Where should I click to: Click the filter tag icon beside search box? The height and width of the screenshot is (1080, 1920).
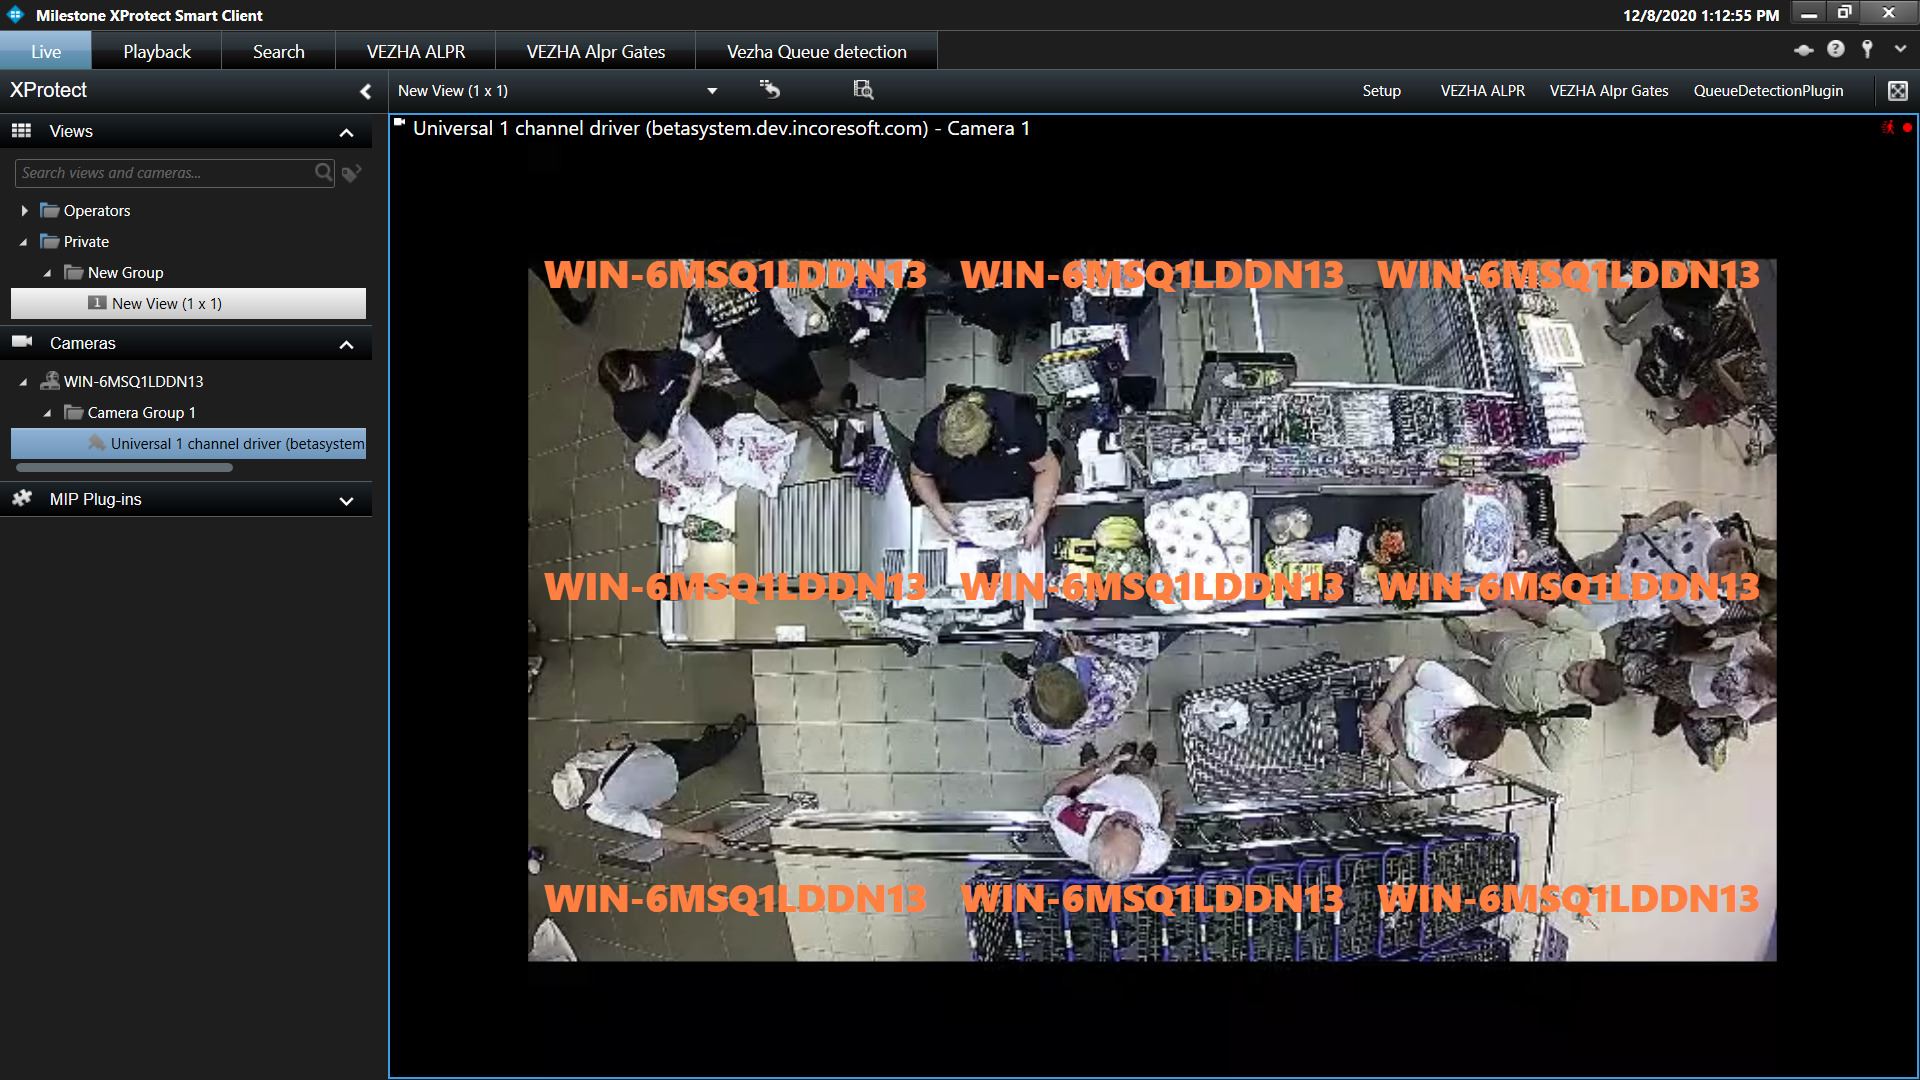351,173
